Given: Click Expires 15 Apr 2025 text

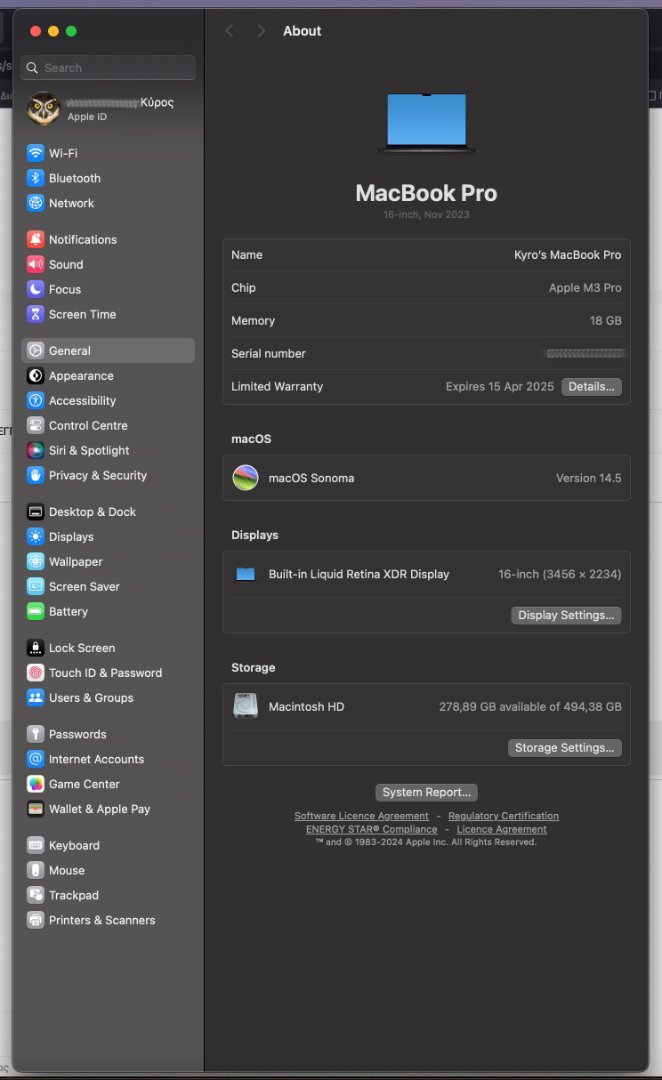Looking at the screenshot, I should [x=499, y=386].
